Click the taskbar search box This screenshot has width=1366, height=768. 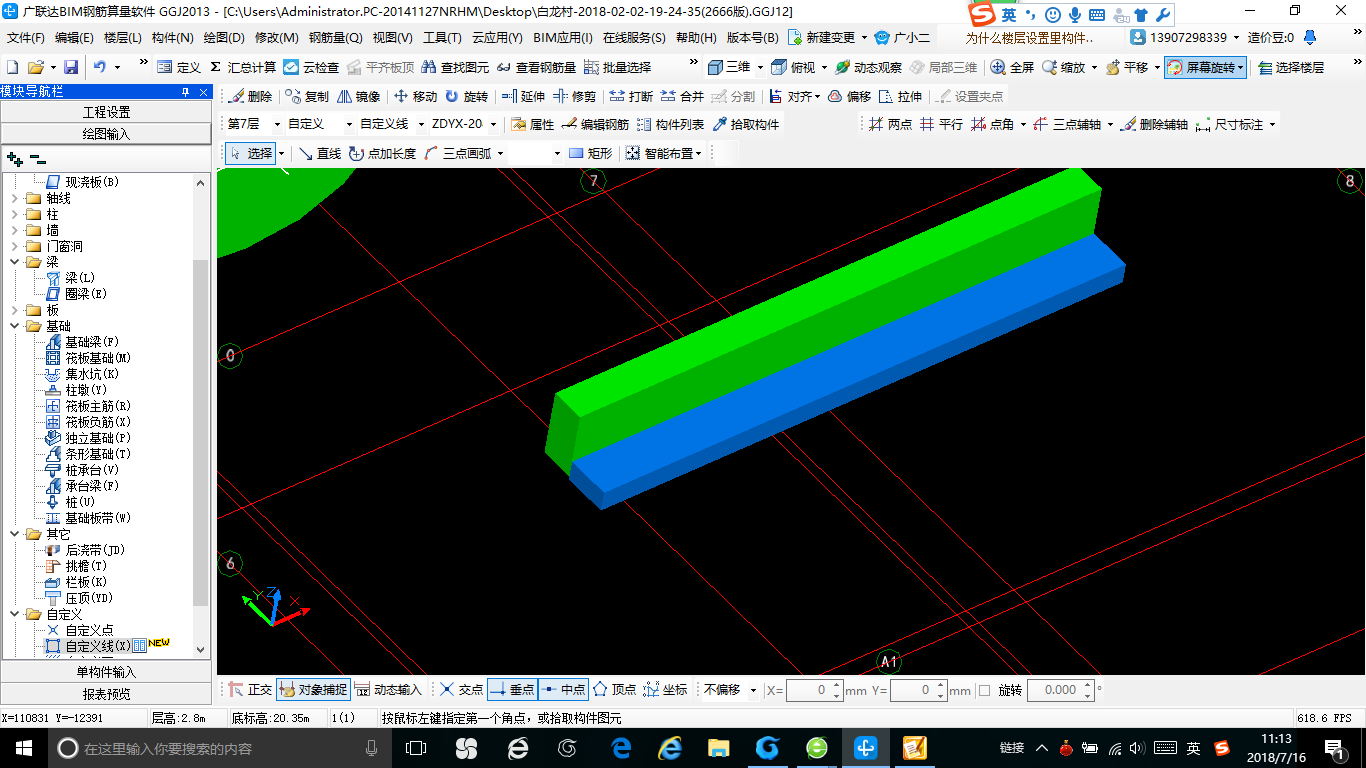pyautogui.click(x=219, y=748)
